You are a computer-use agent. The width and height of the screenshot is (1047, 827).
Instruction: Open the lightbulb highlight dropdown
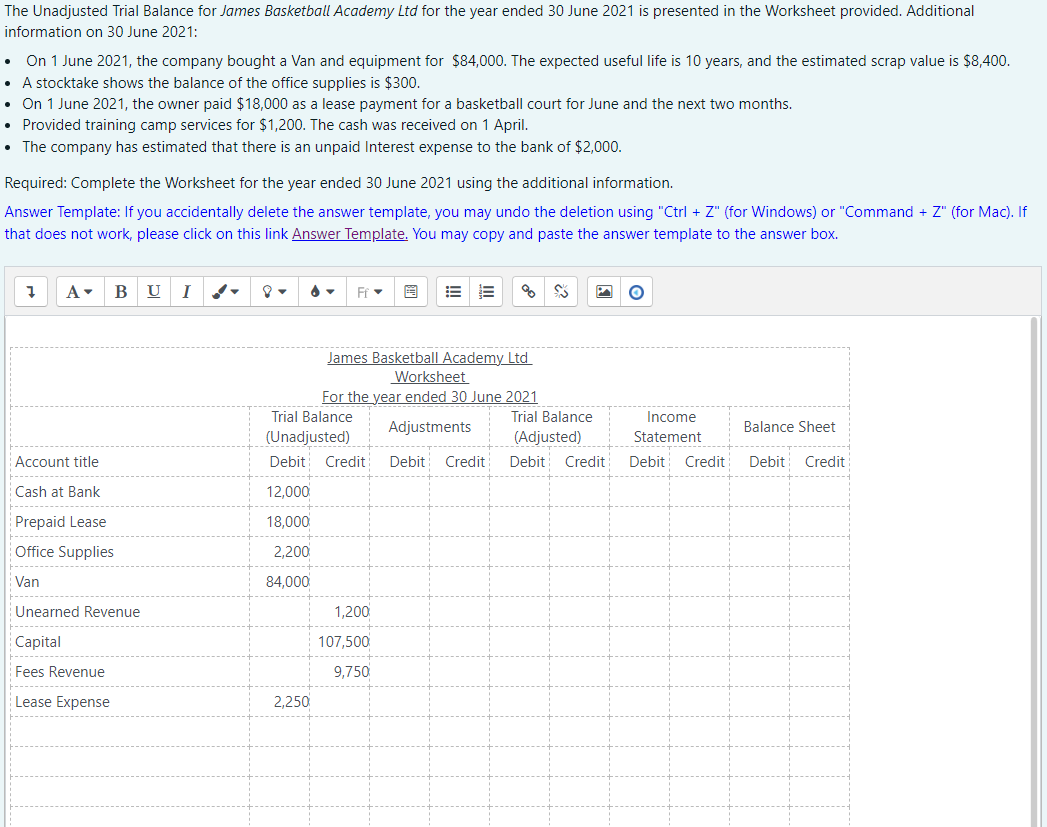(x=274, y=292)
